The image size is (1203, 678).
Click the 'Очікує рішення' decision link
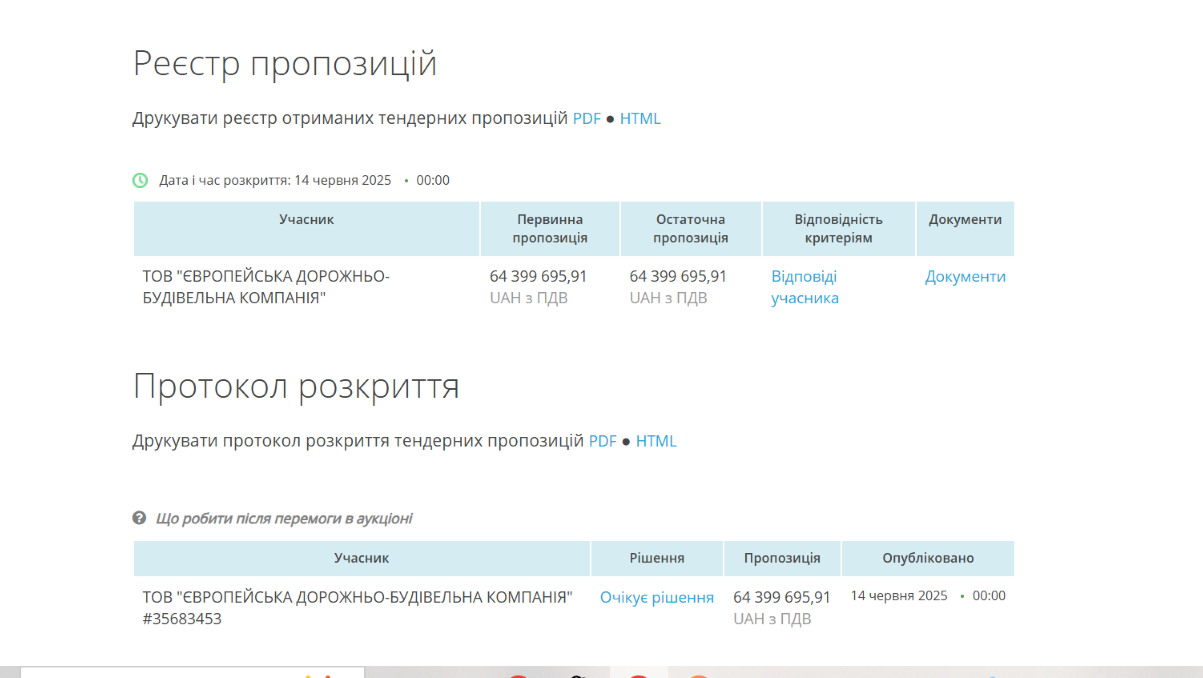click(x=657, y=598)
